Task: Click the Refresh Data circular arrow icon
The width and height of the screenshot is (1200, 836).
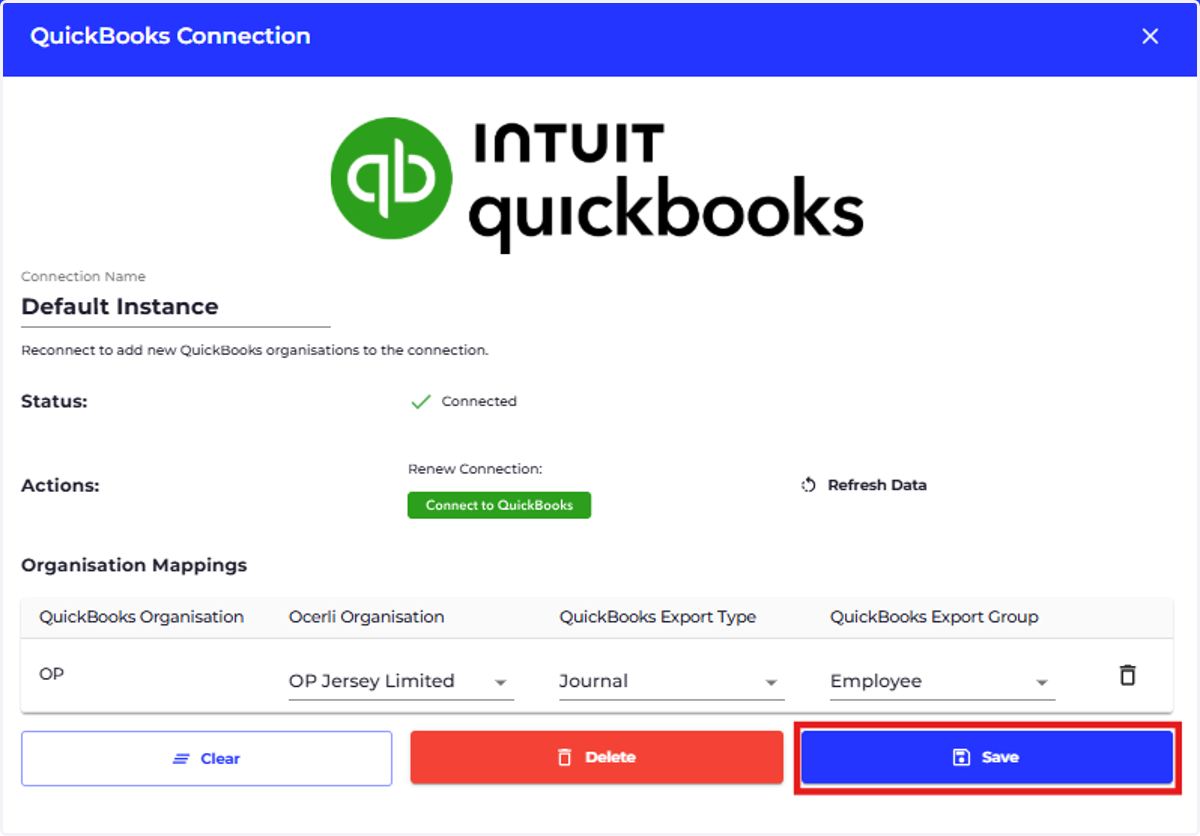Action: (809, 485)
